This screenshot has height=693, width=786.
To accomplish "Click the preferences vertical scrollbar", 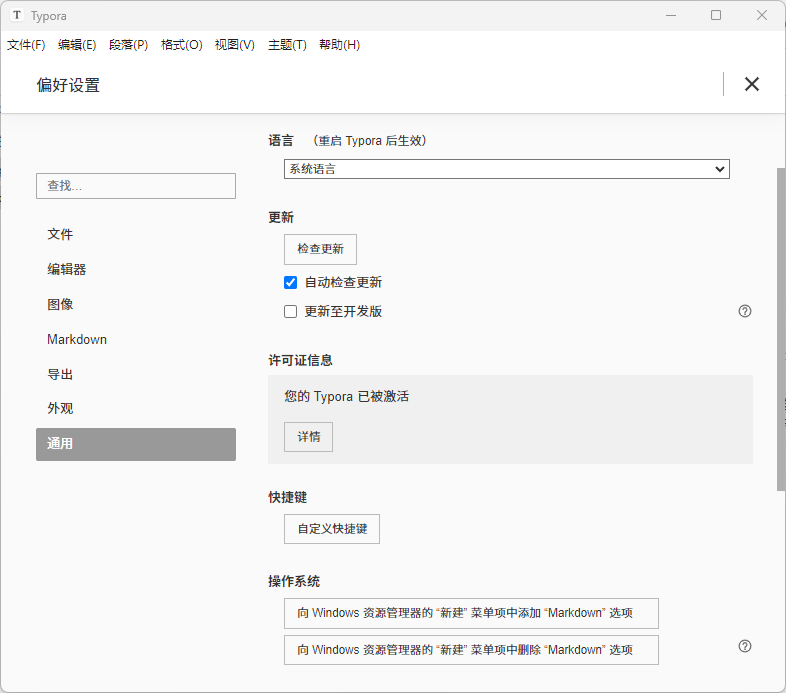I will click(781, 330).
